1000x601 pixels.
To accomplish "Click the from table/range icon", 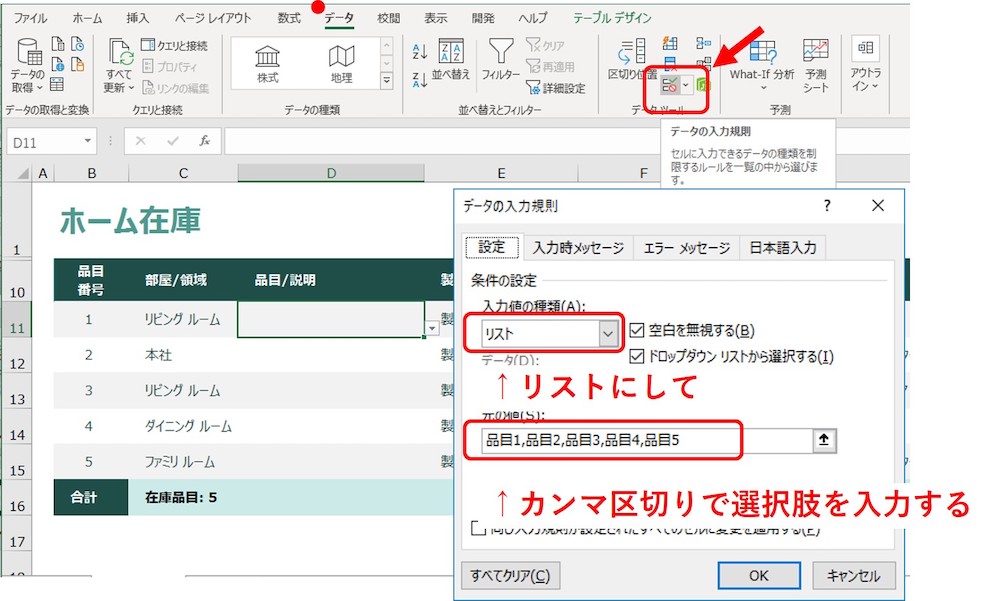I will tap(57, 84).
